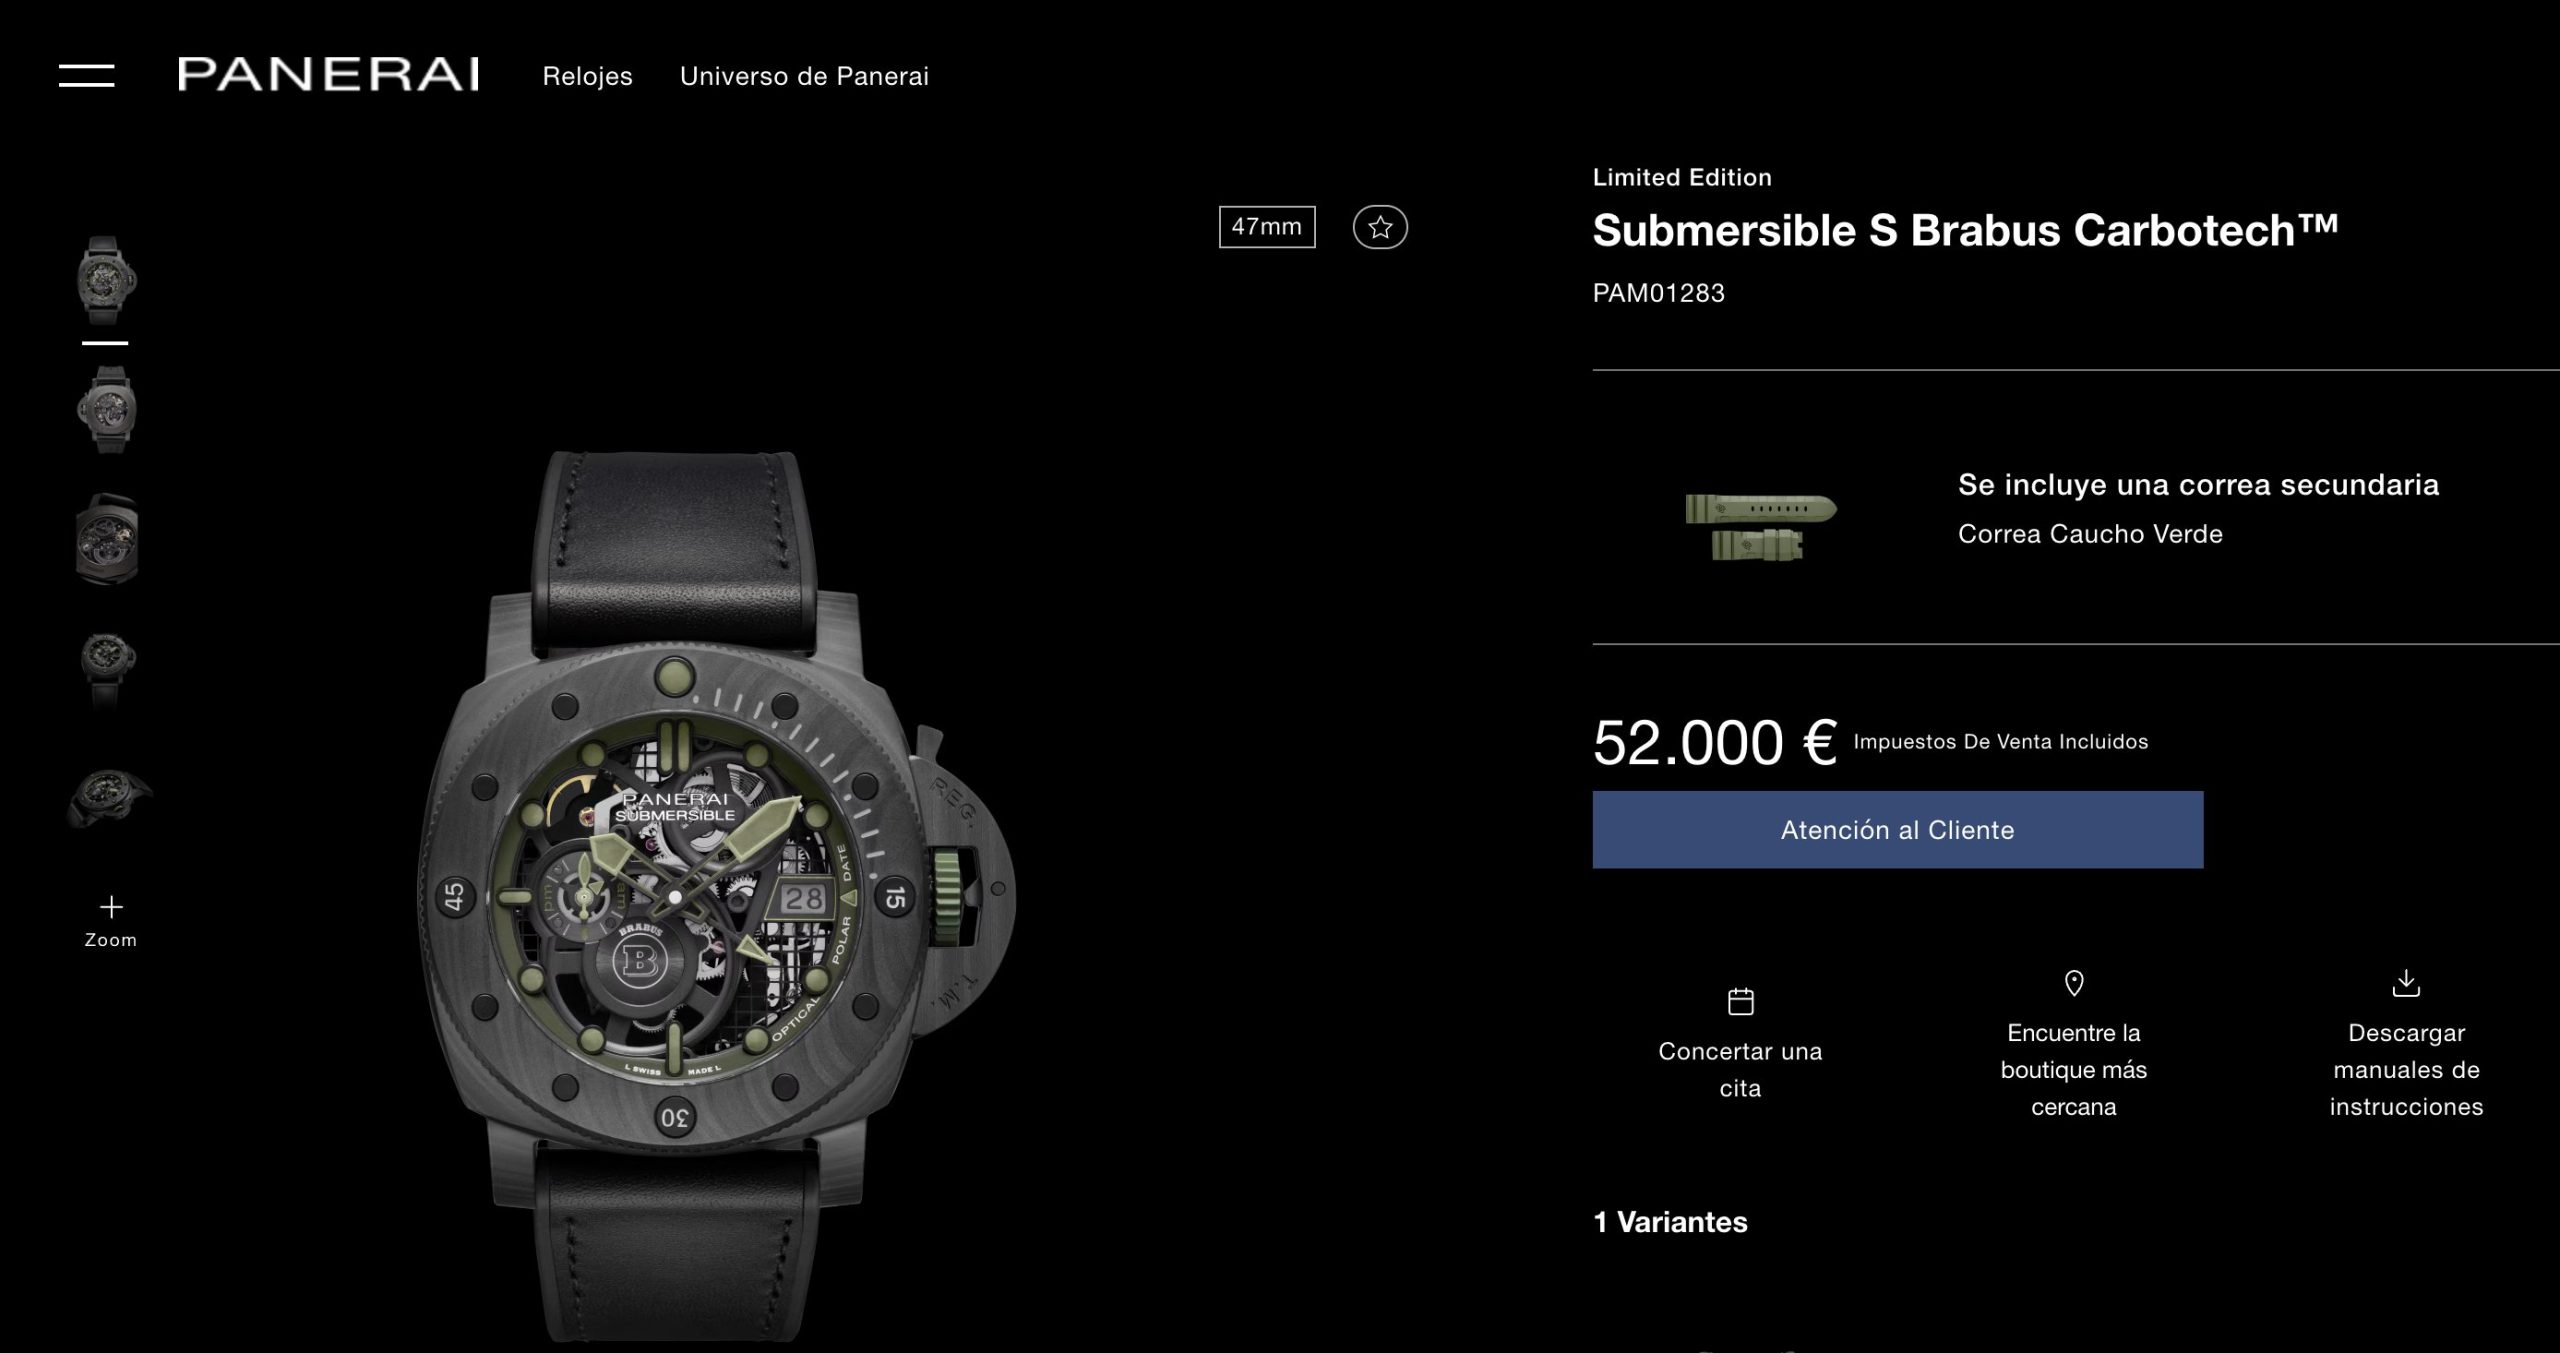Open Encuentre la boutique más cercana link

2074,1069
